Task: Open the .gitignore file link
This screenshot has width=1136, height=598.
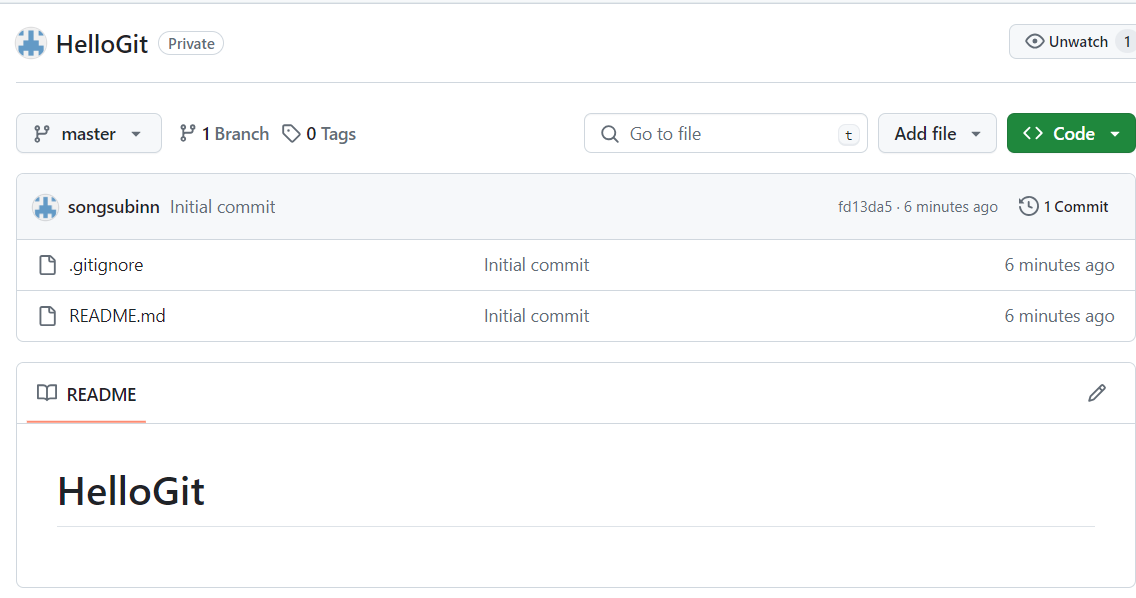Action: click(106, 265)
